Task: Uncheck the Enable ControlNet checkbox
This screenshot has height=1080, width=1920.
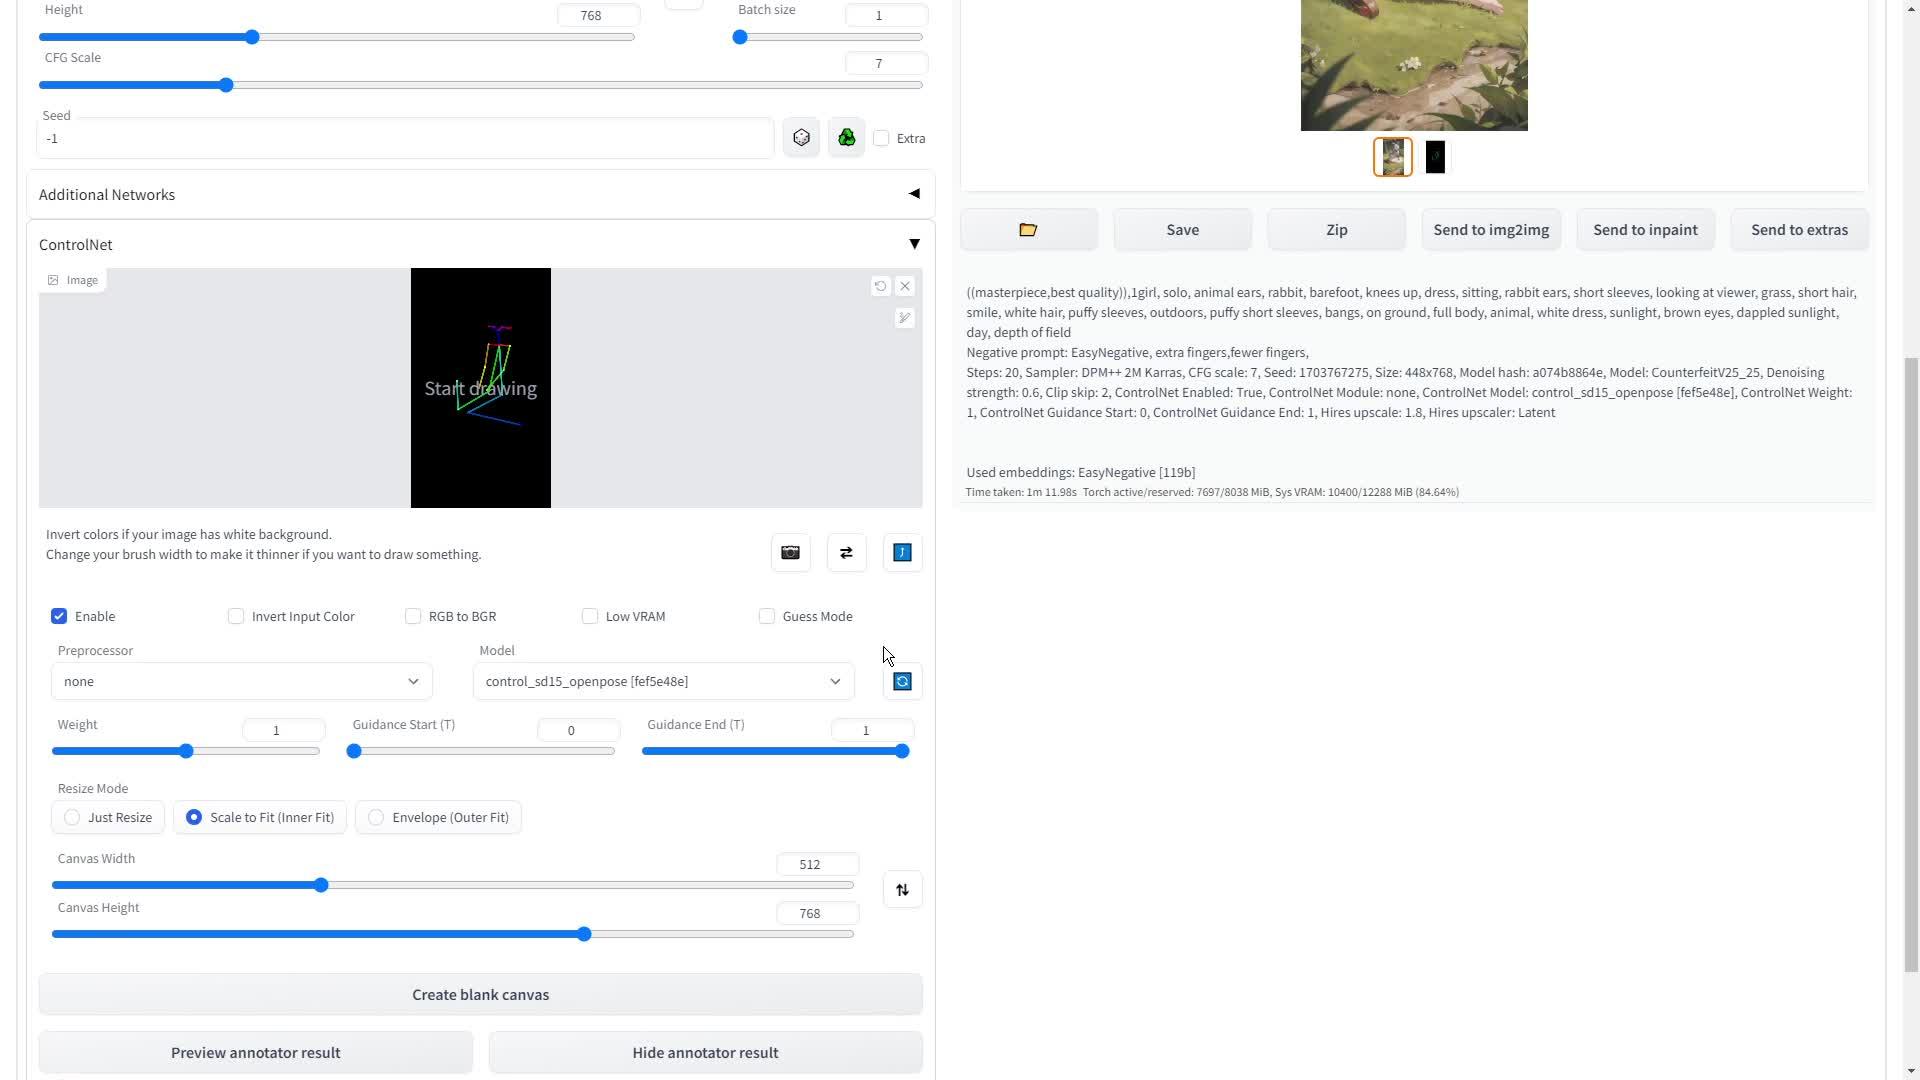Action: click(x=59, y=616)
